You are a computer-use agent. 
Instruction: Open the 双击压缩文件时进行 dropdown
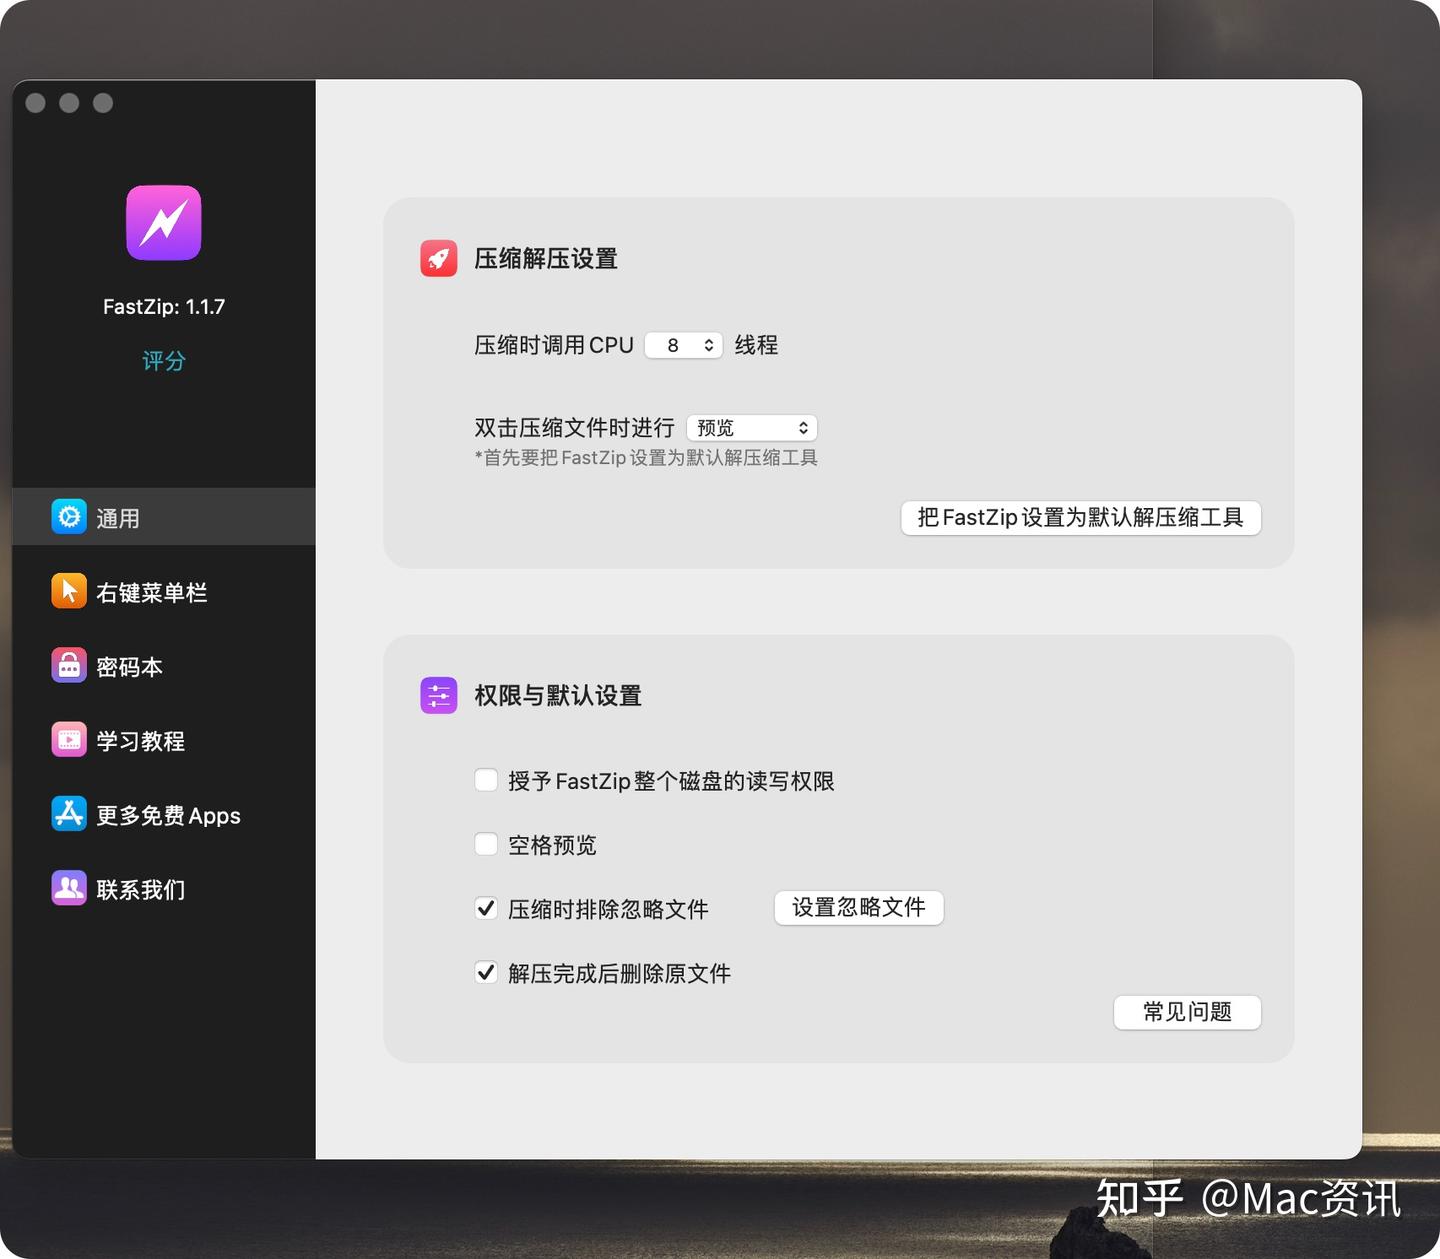(x=751, y=427)
